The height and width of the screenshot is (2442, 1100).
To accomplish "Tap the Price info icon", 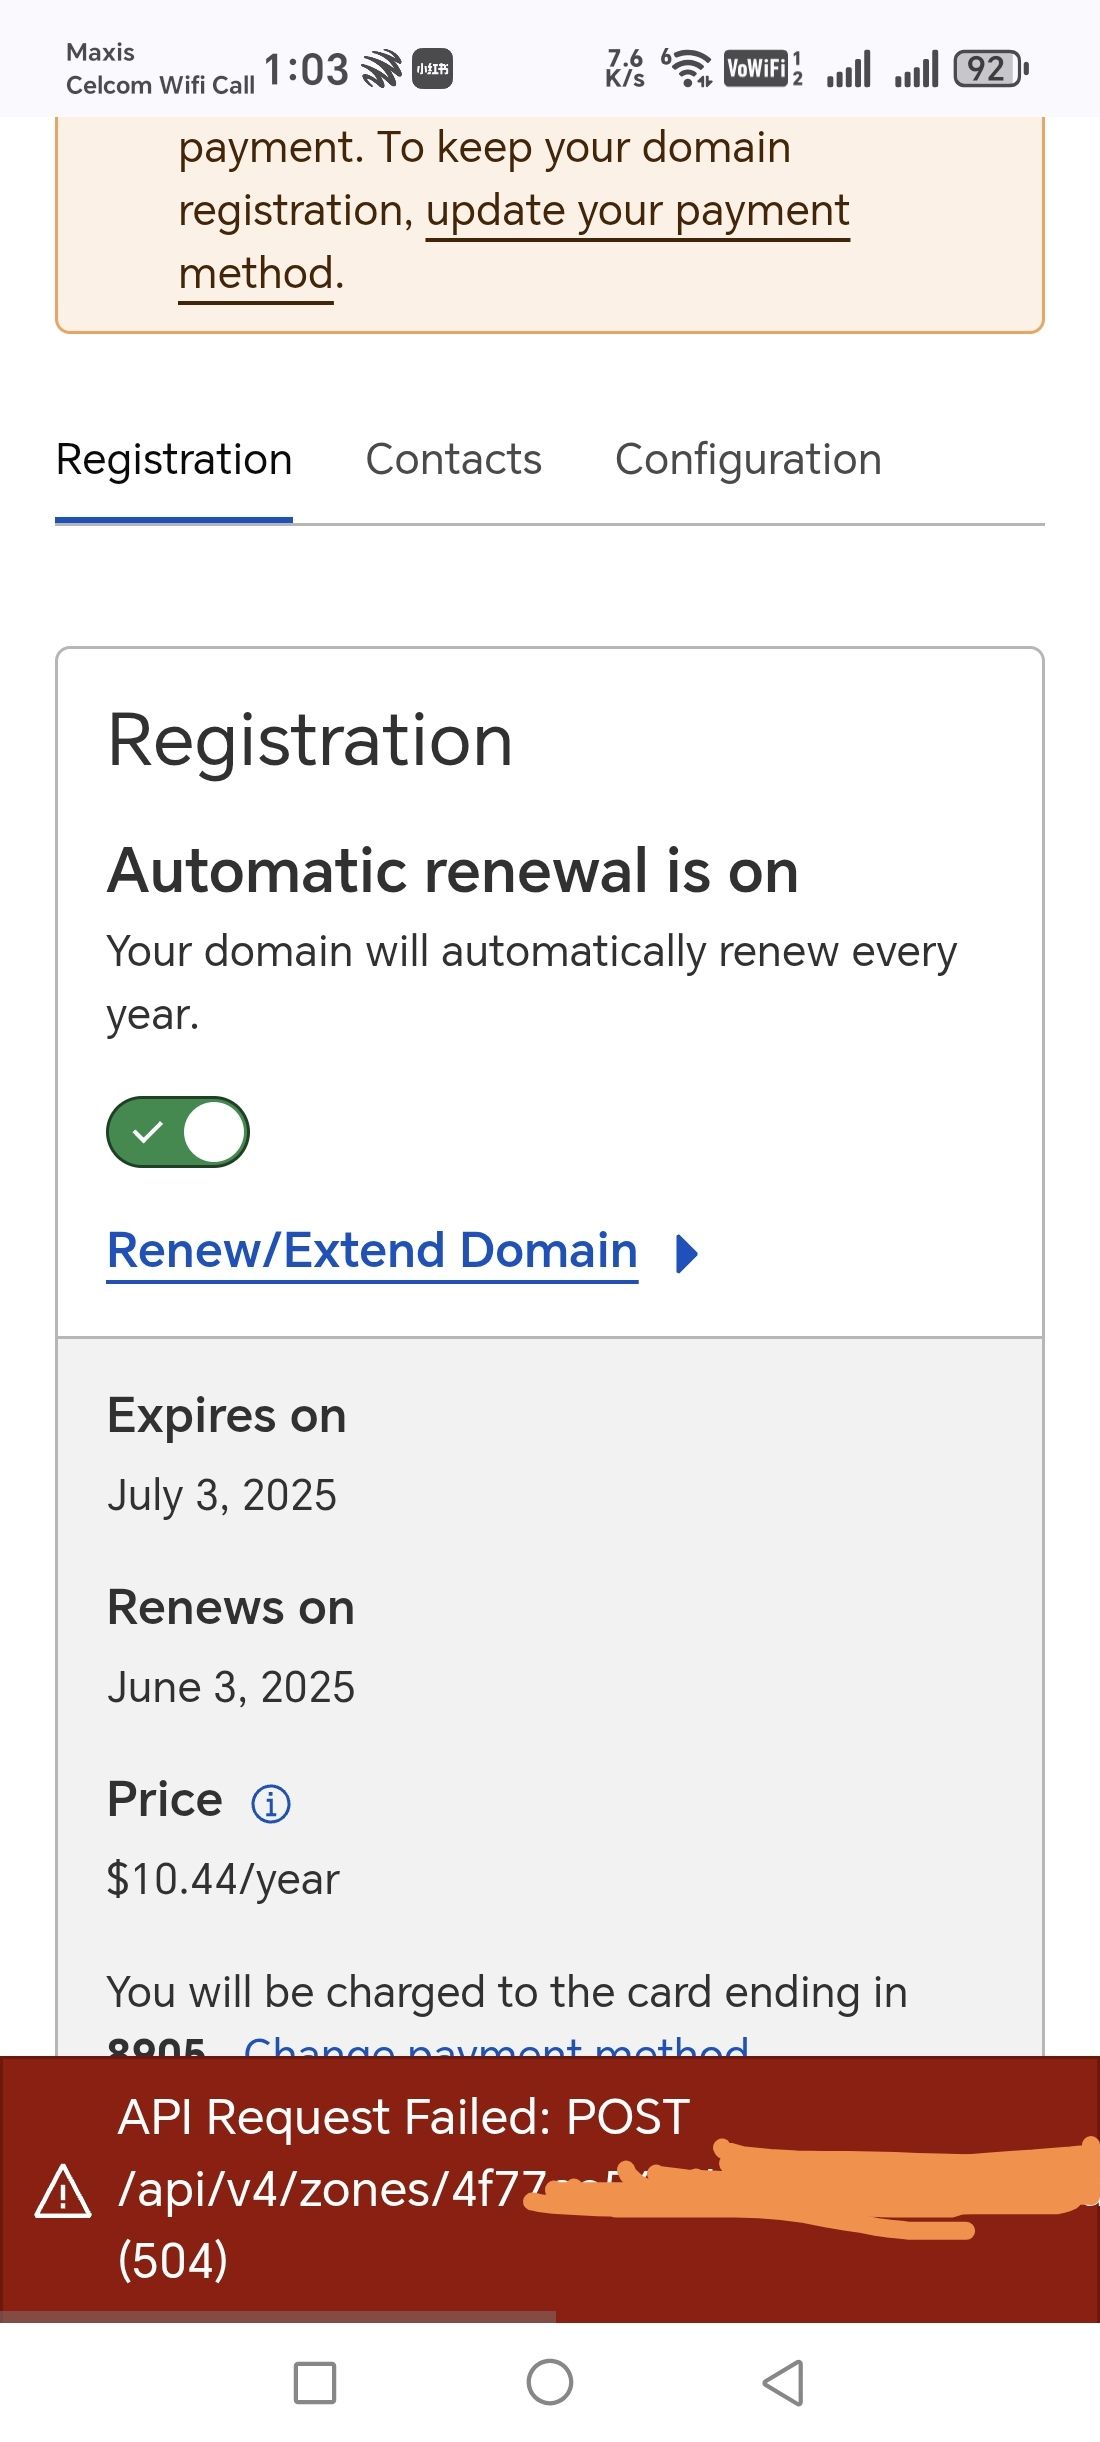I will 270,1803.
